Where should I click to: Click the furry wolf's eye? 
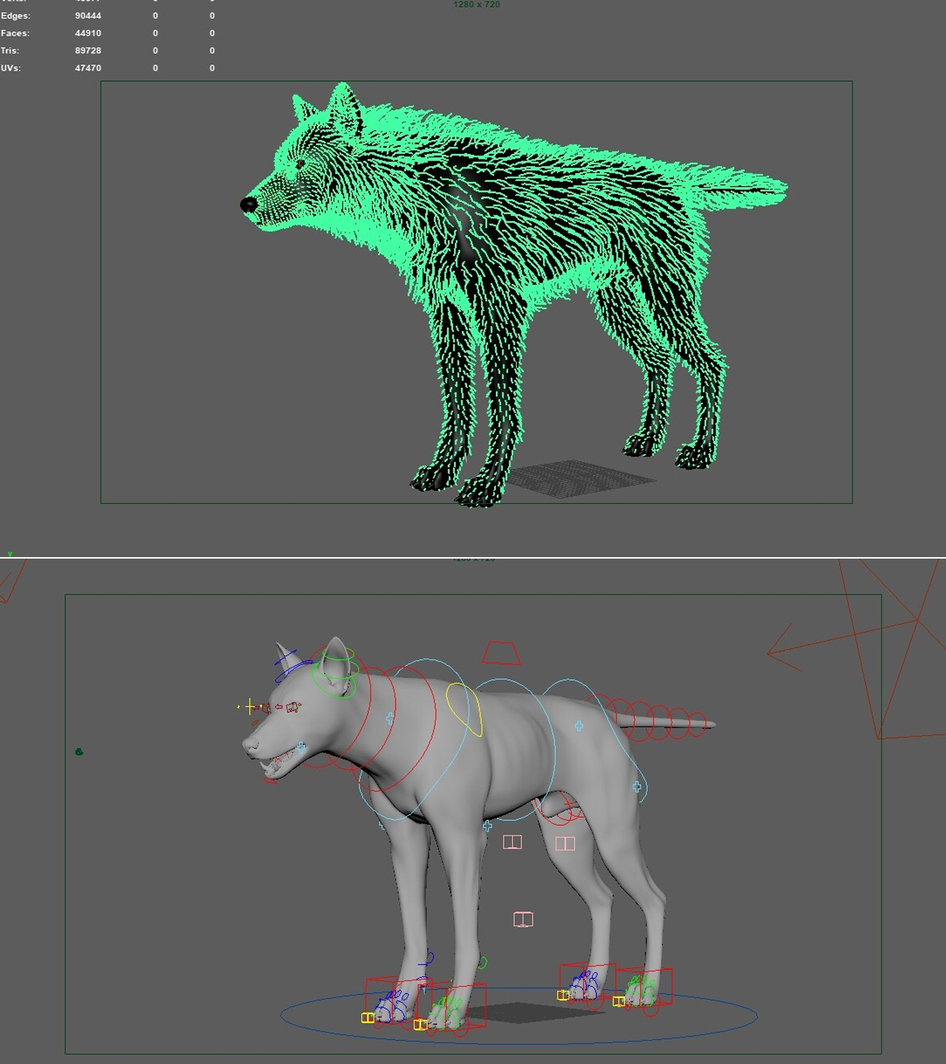(x=300, y=164)
